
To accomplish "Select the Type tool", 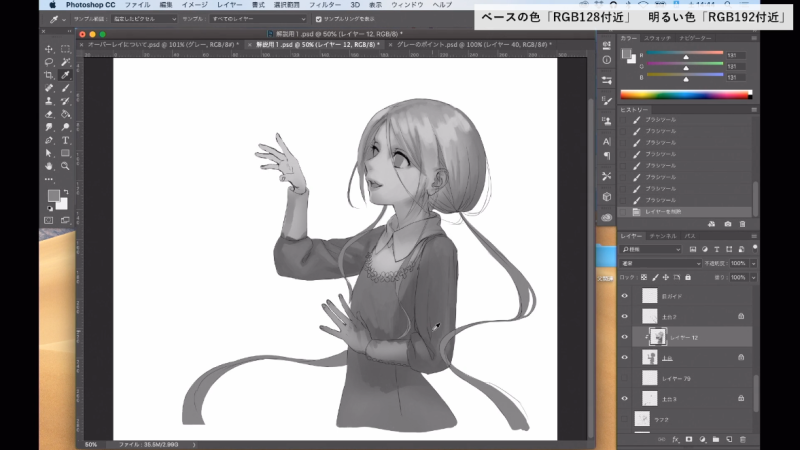I will [65, 140].
